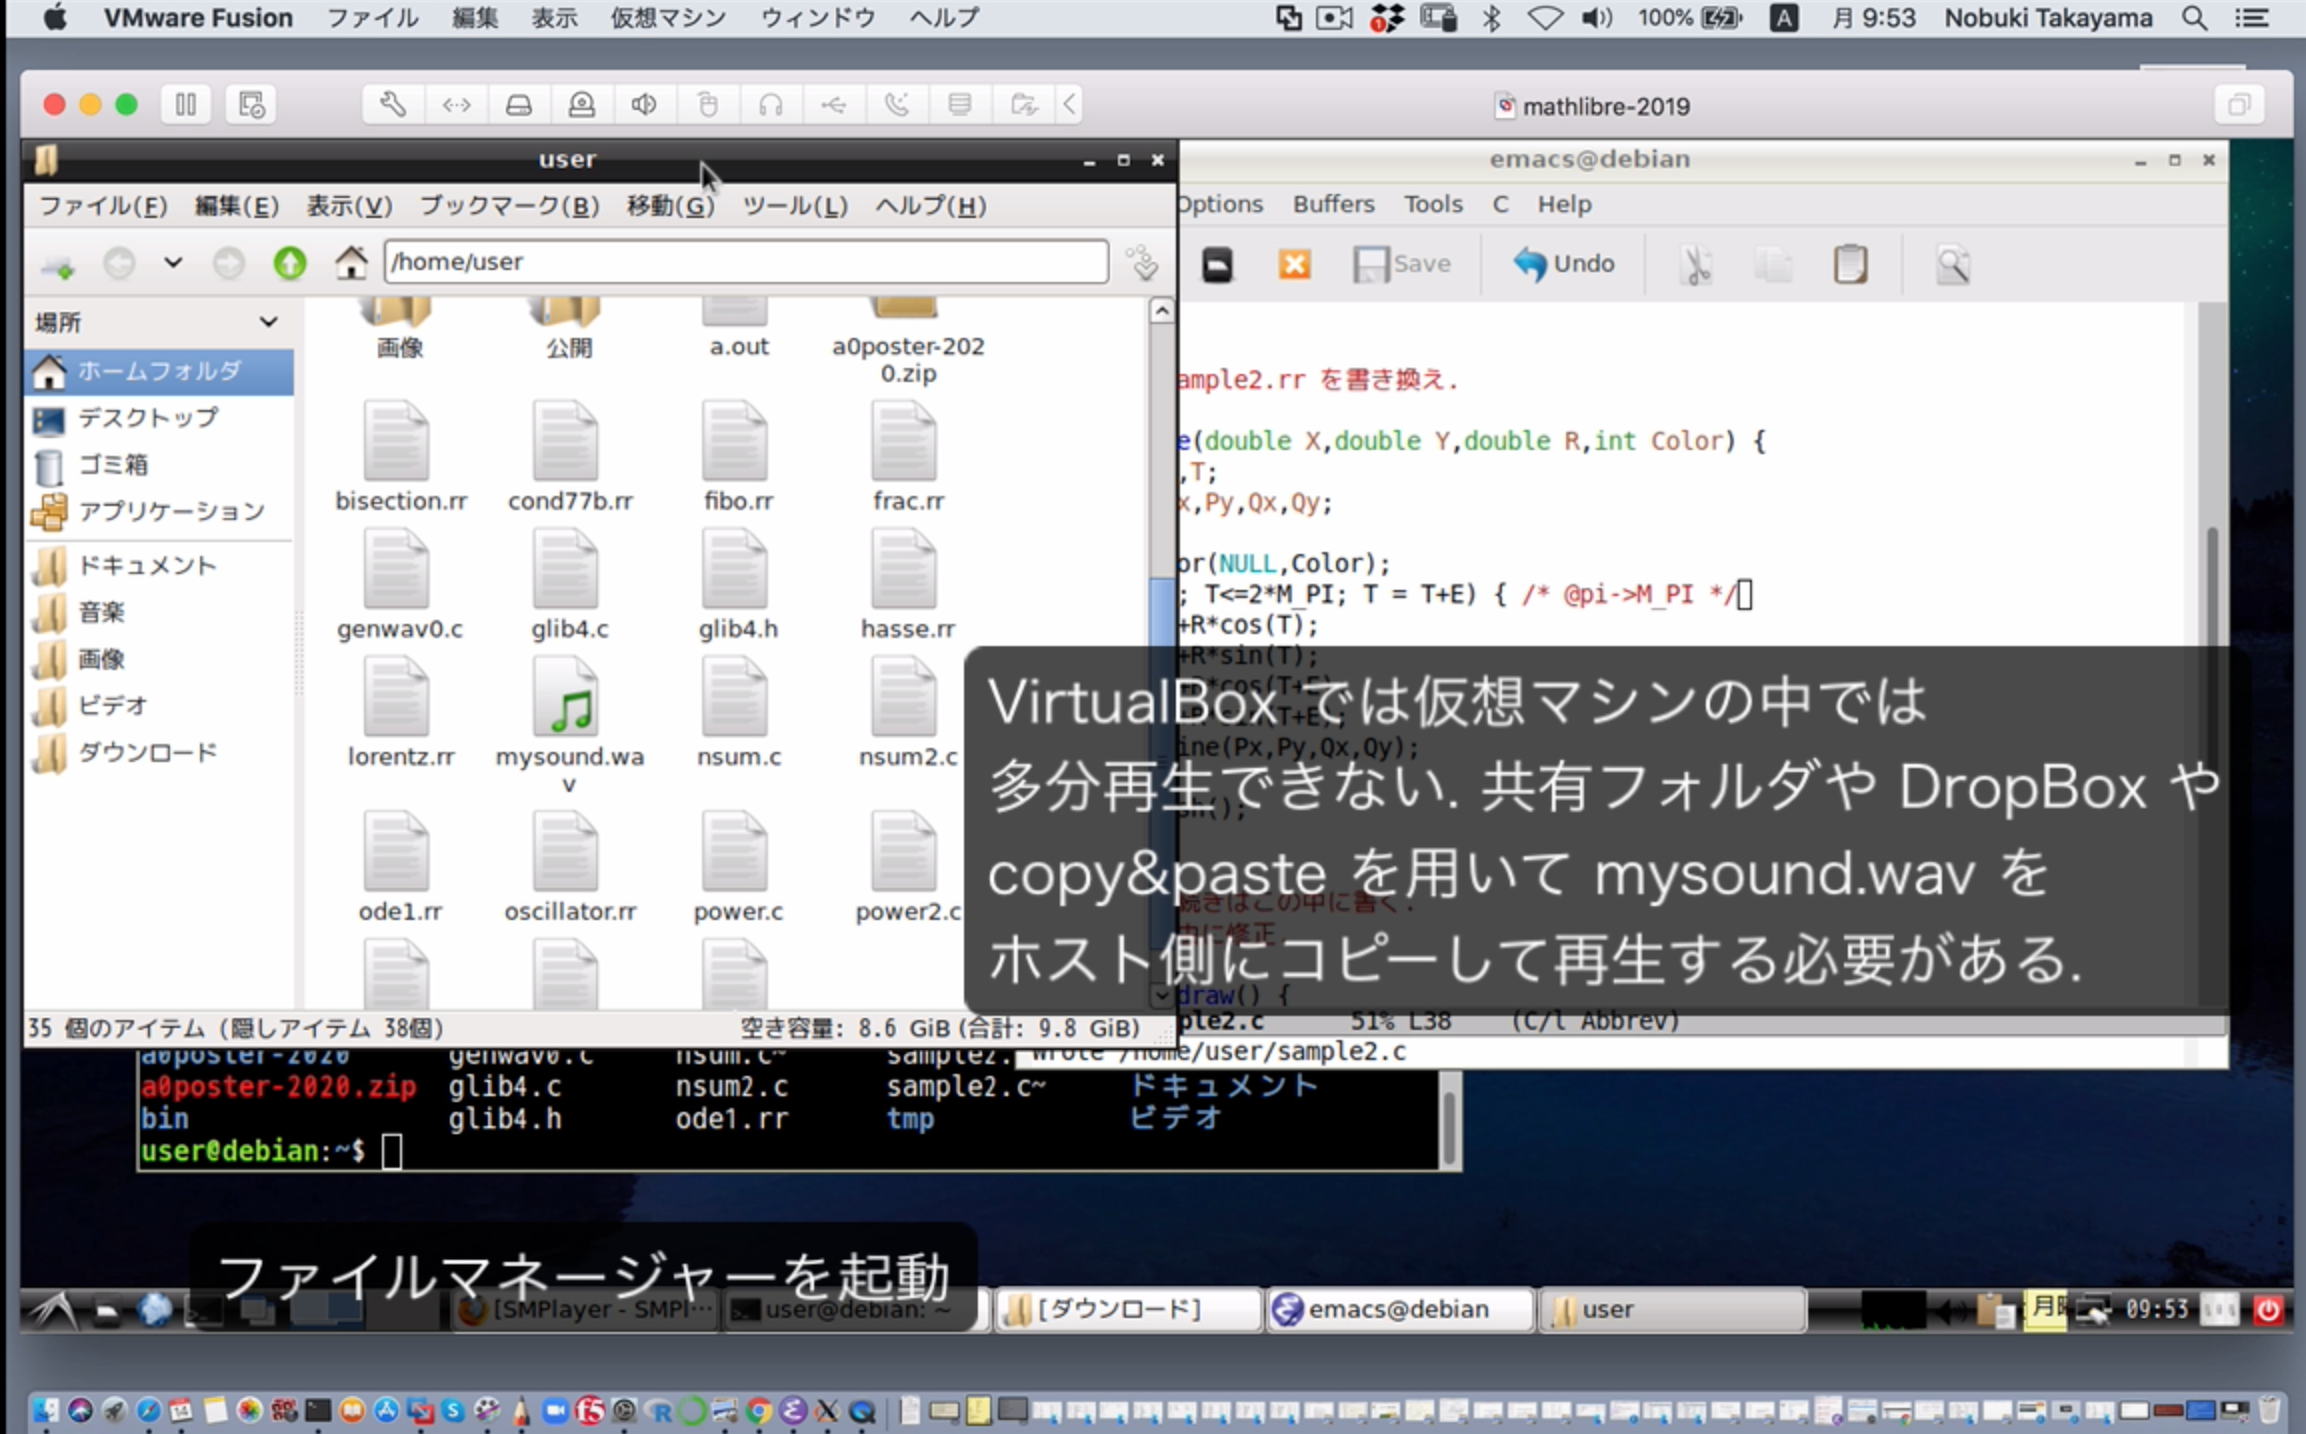2306x1434 pixels.
Task: Open Emacs Tools menu
Action: pos(1433,204)
